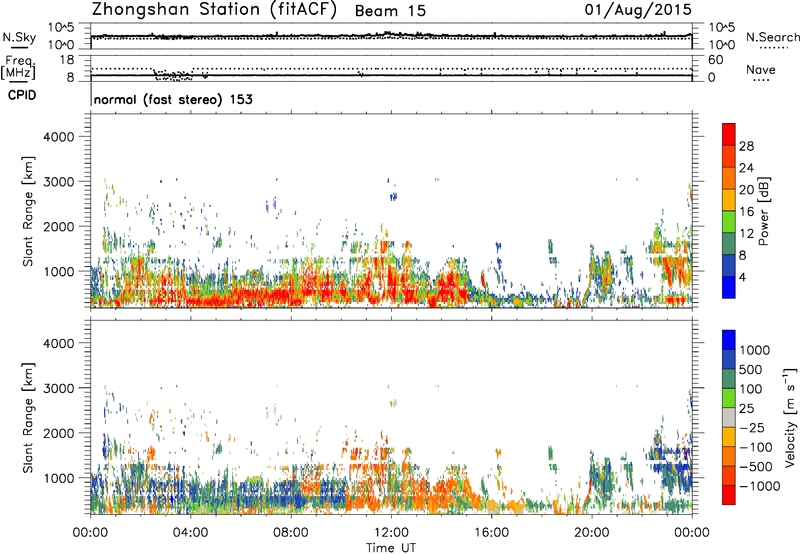
Task: Pick the red bottom segment of velocity colorbar
Action: pyautogui.click(x=729, y=495)
